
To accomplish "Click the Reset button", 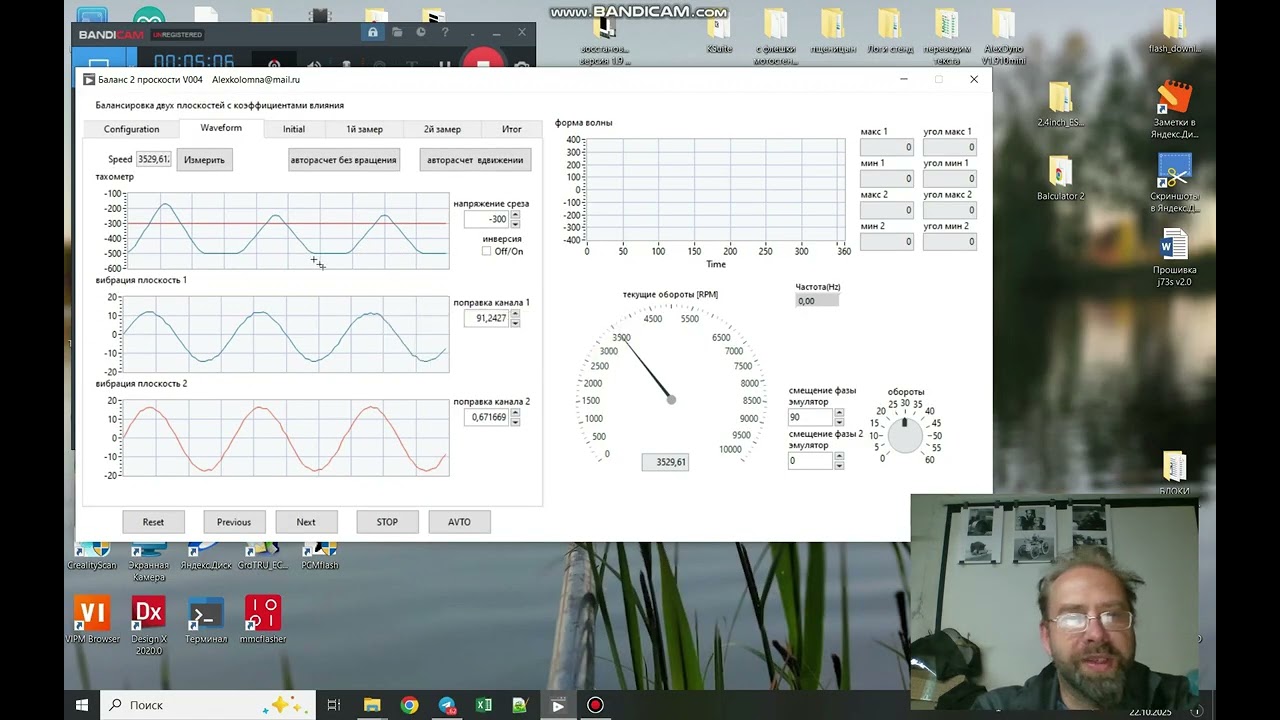I will click(153, 522).
